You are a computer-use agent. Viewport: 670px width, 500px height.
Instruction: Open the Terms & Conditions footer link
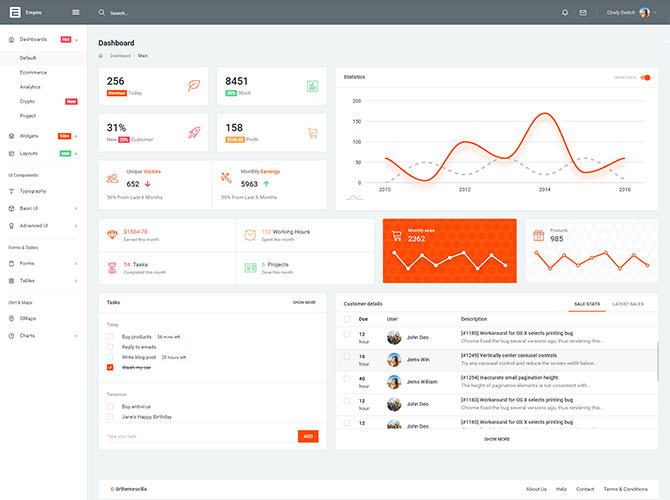tap(626, 489)
